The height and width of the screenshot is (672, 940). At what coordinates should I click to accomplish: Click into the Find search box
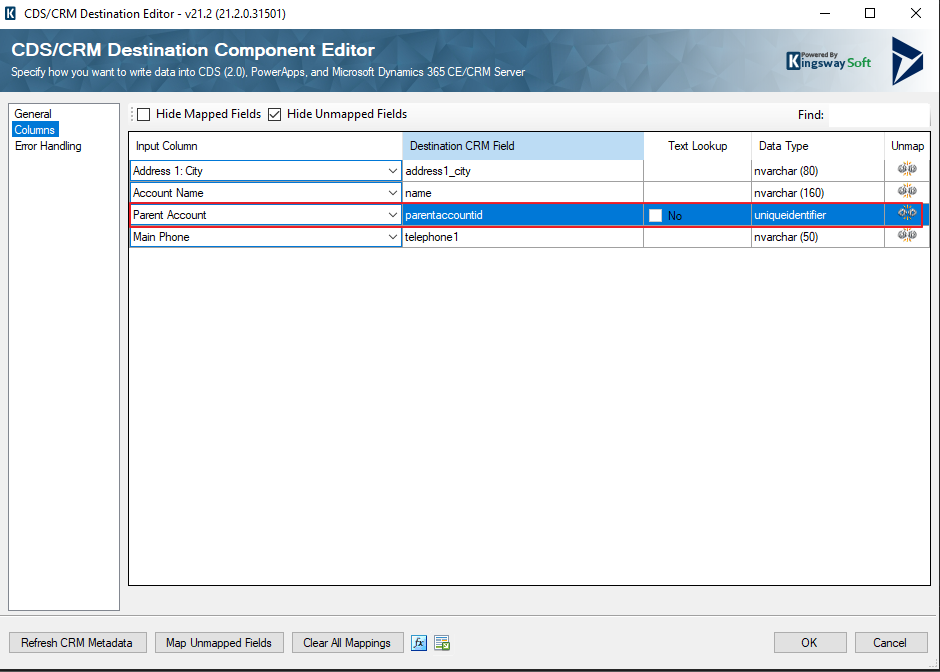[x=878, y=115]
